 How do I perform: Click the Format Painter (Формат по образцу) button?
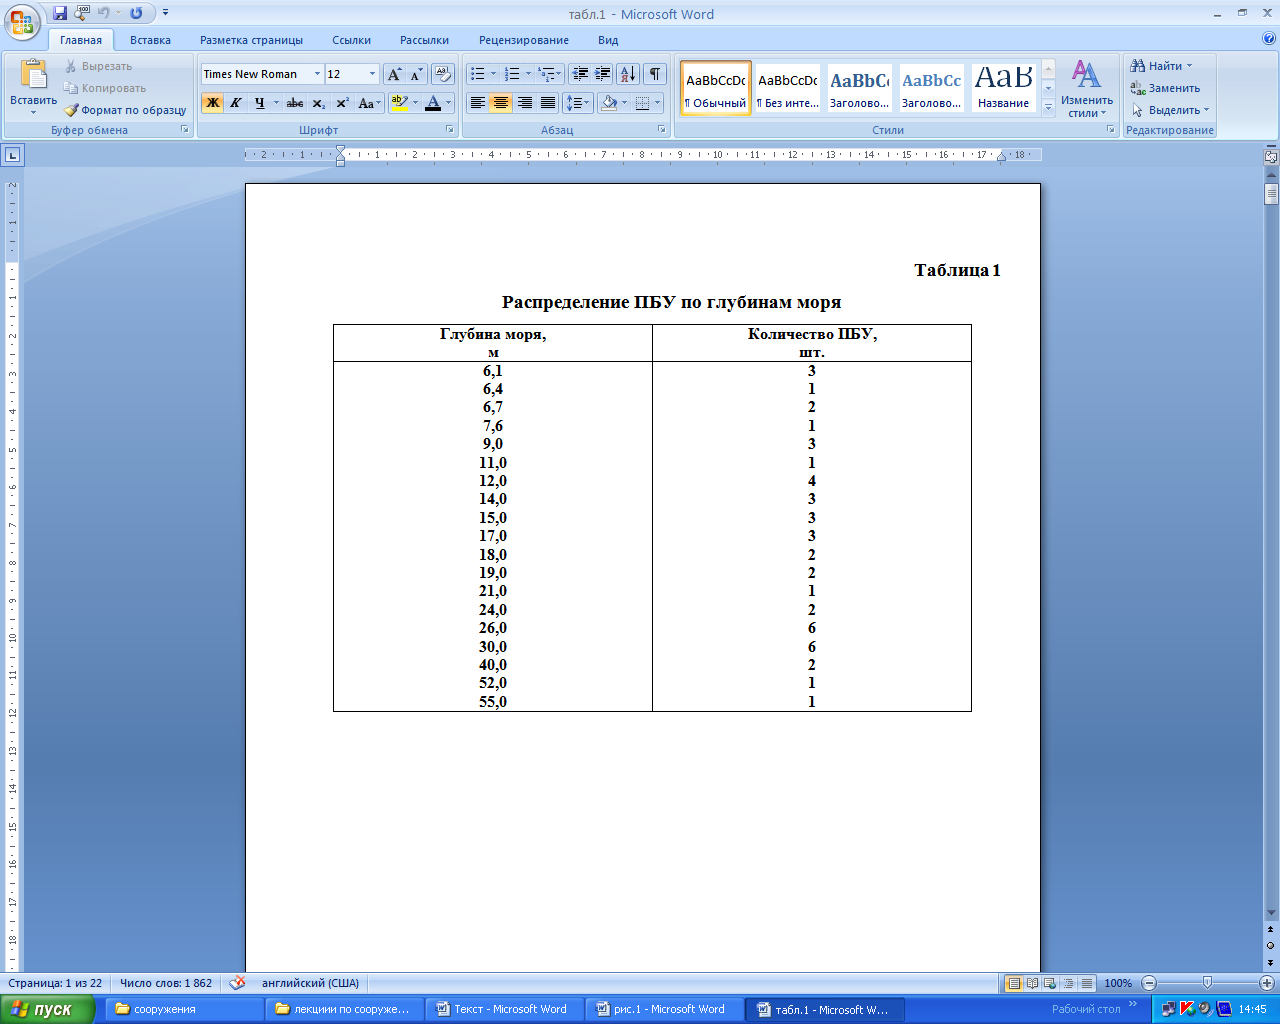(x=125, y=110)
